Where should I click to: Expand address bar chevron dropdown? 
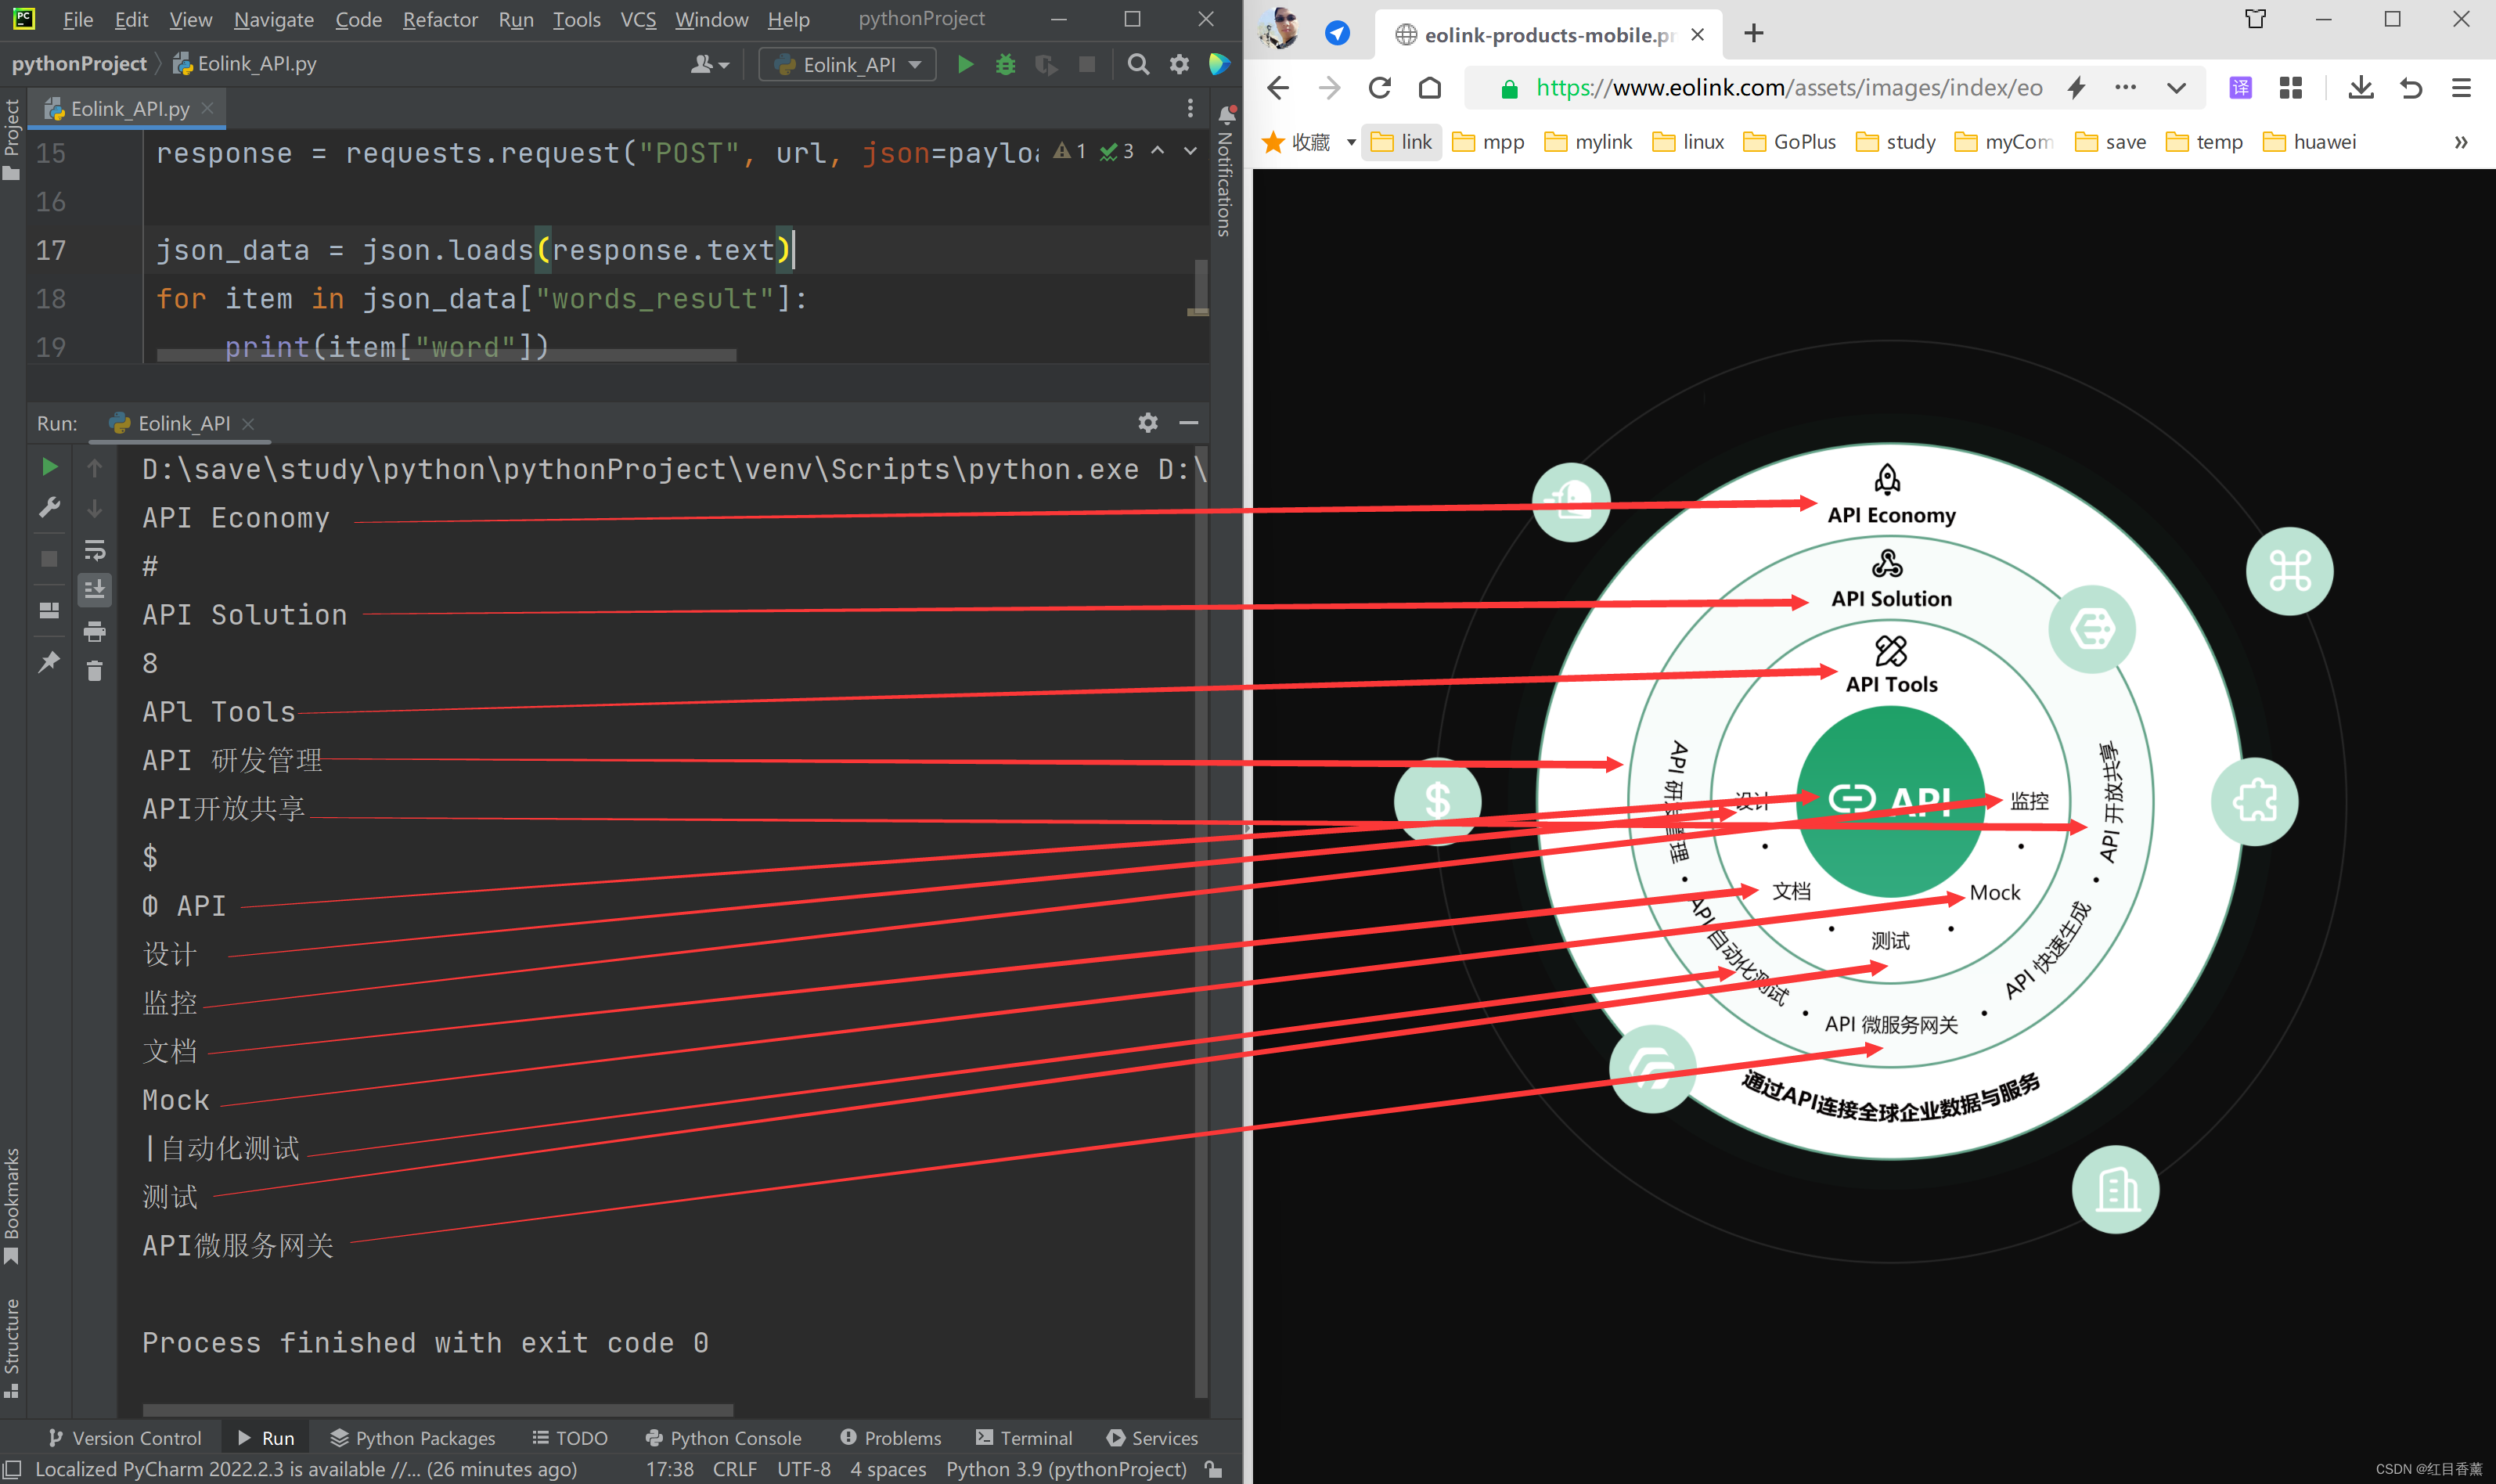click(x=2176, y=88)
